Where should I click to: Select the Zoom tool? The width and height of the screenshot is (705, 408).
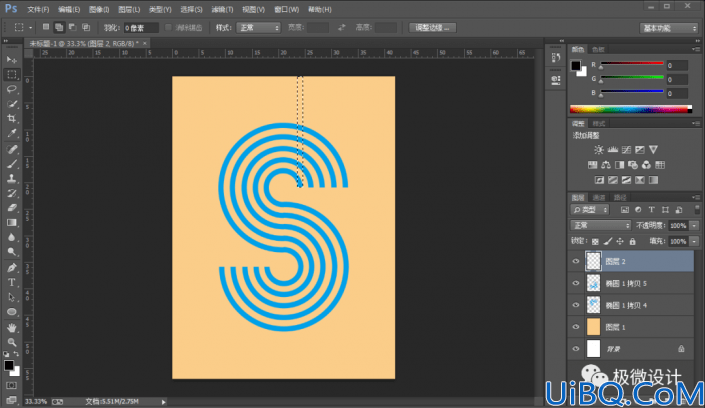point(12,342)
